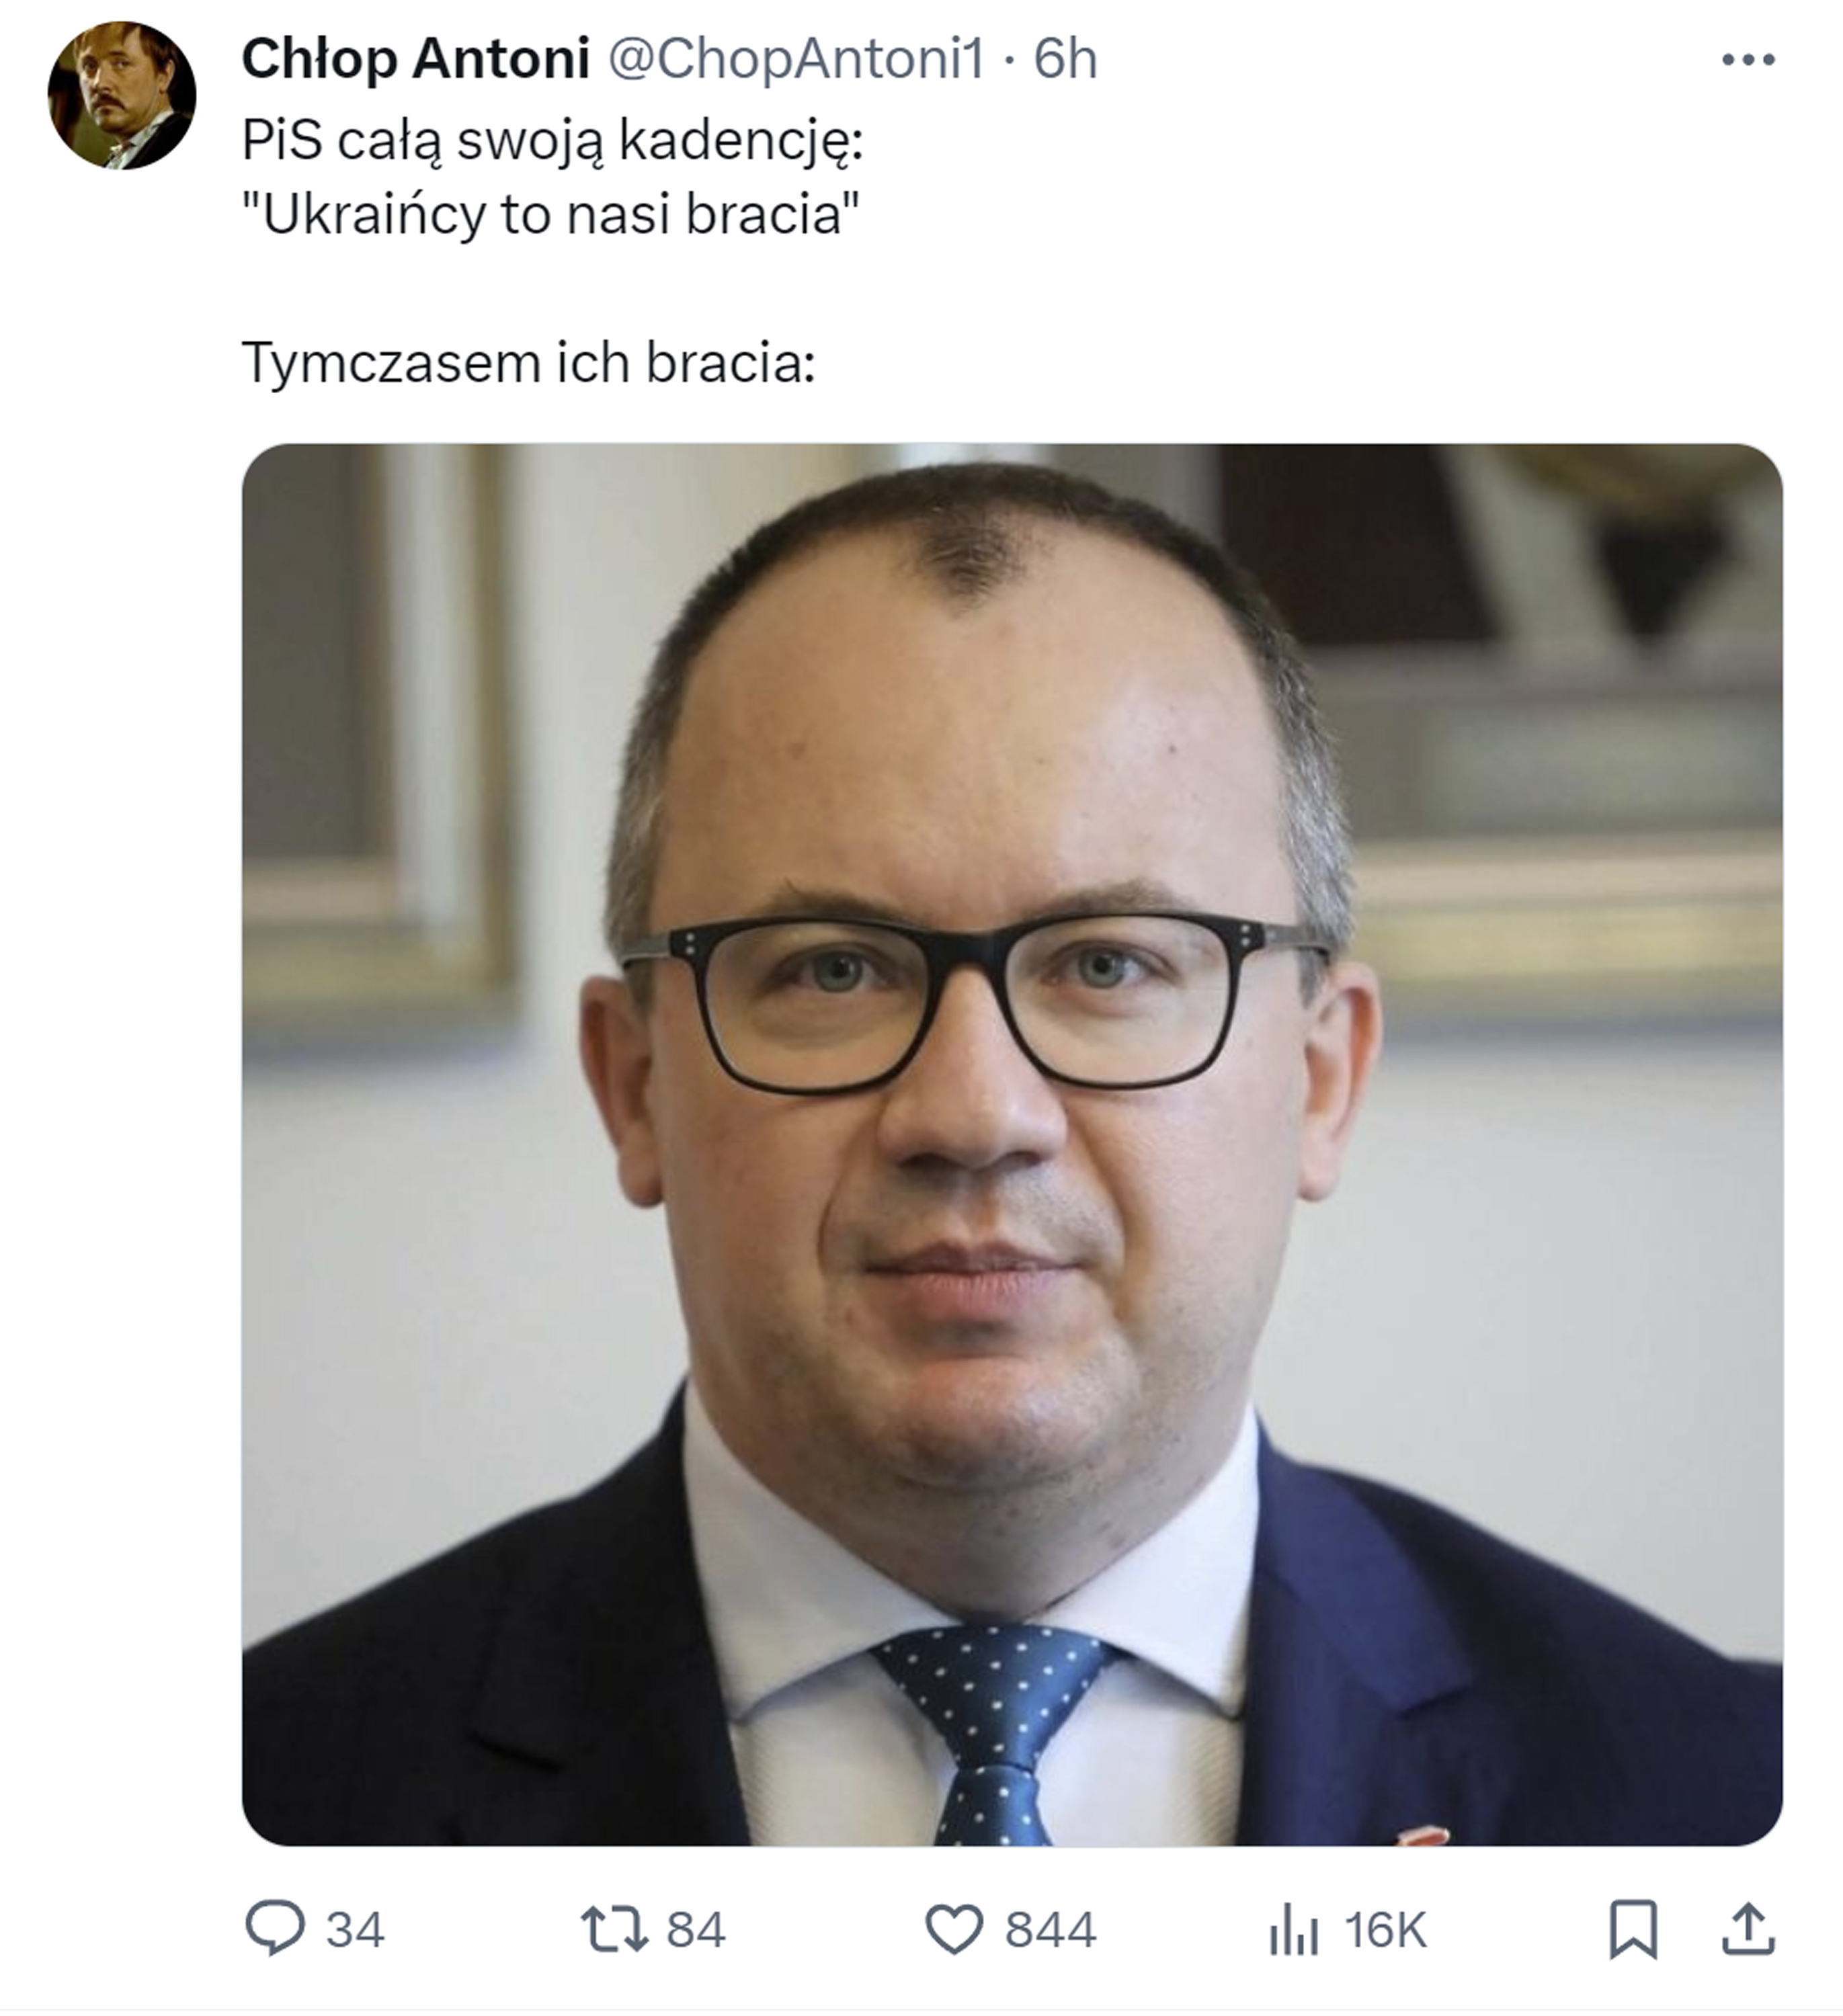Open the three-dot more options menu
Image resolution: width=1843 pixels, height=2016 pixels.
pyautogui.click(x=1748, y=60)
